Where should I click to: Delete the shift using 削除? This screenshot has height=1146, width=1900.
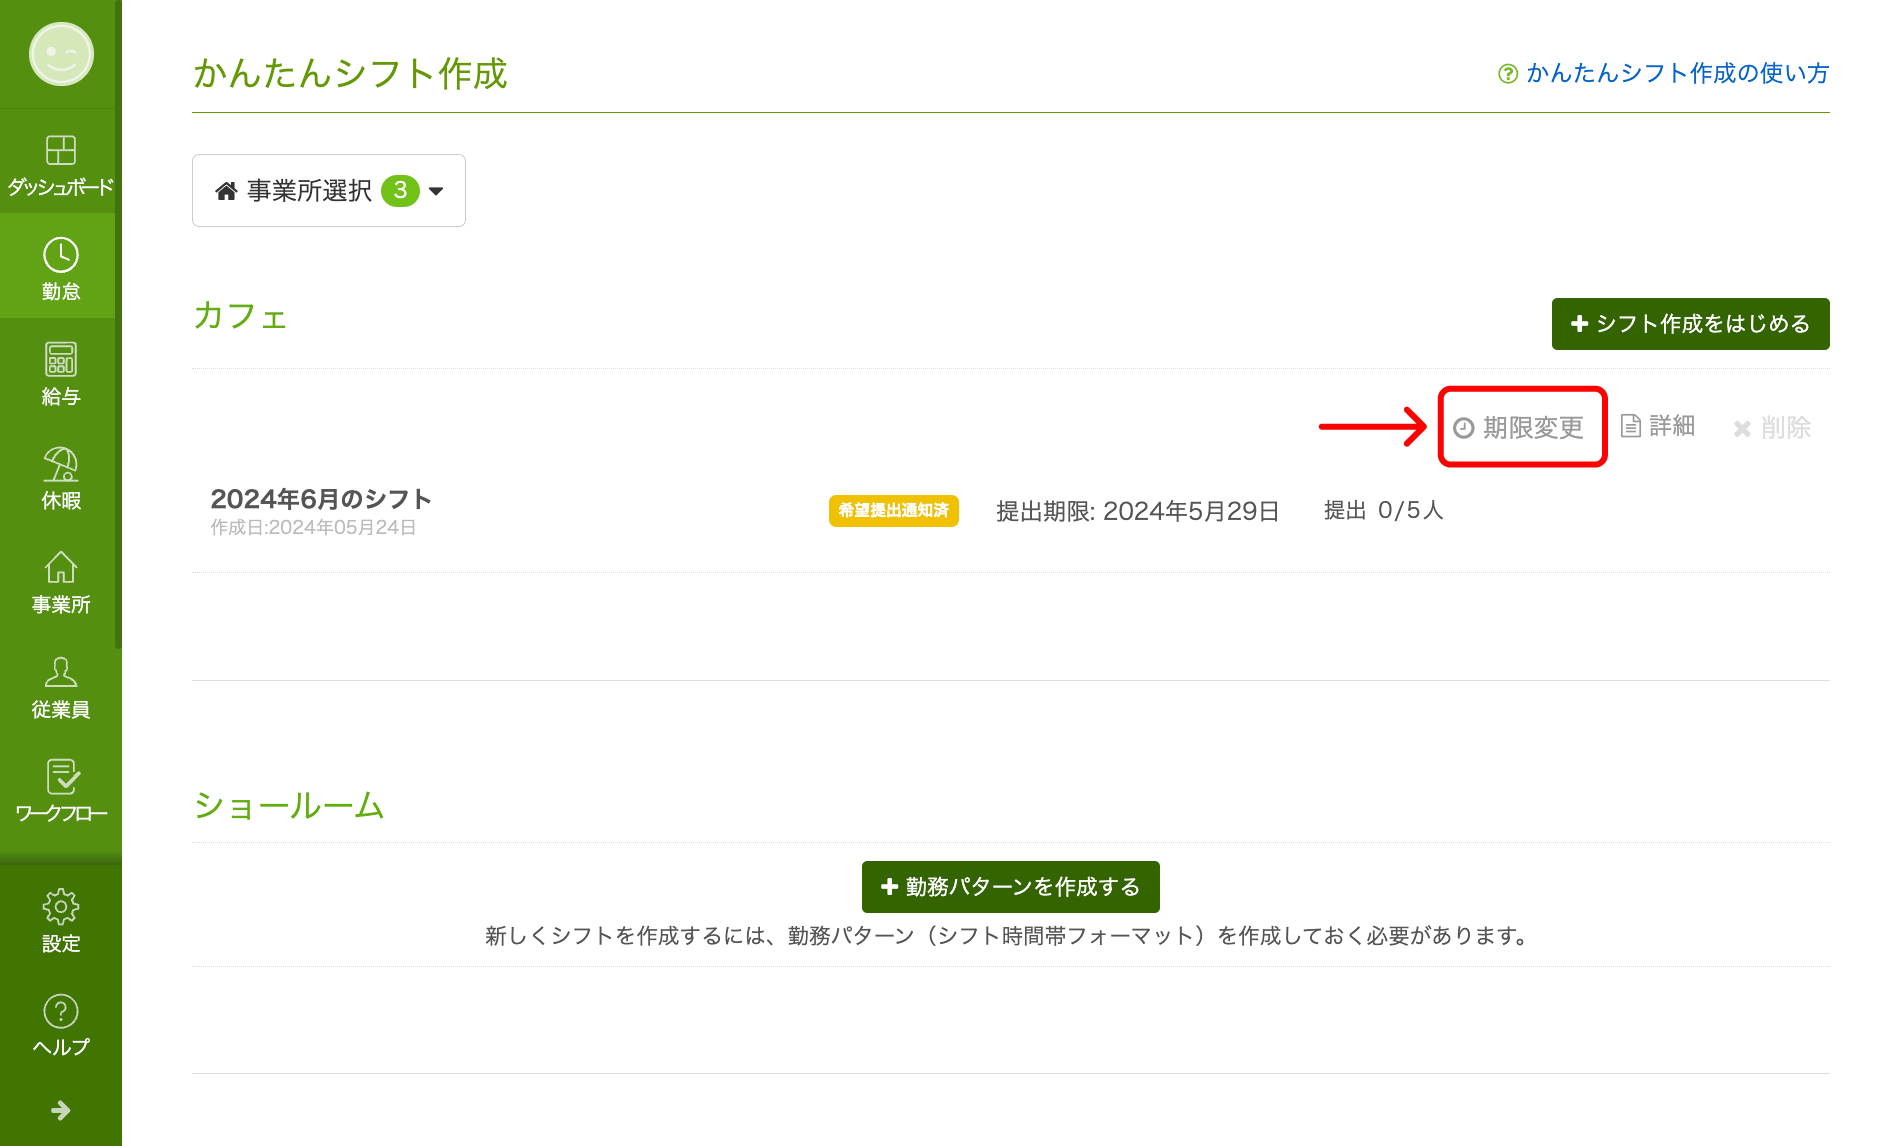pos(1772,428)
